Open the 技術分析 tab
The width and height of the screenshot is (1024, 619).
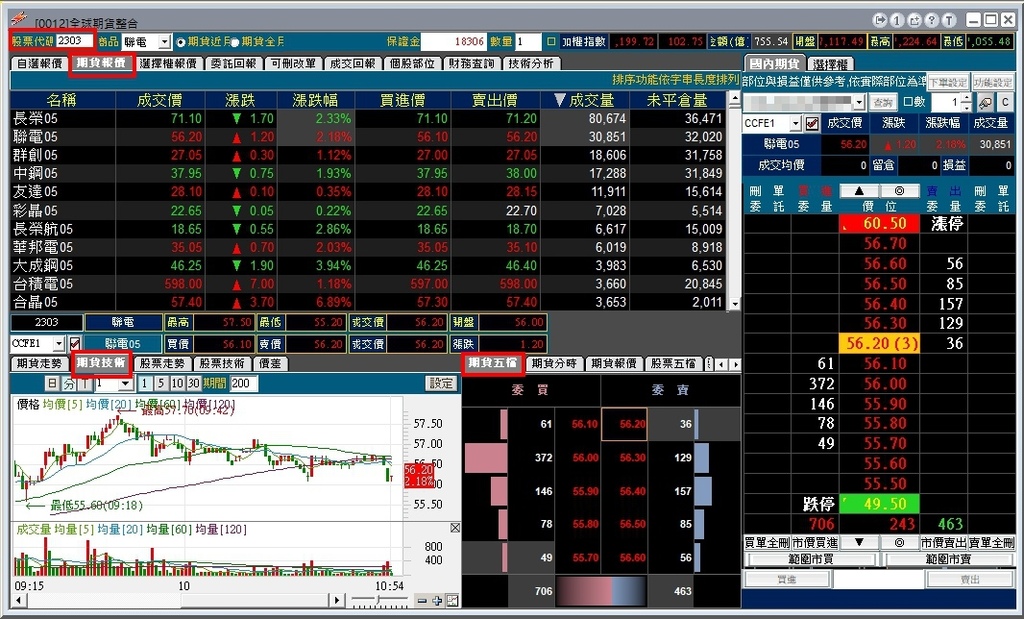[531, 63]
